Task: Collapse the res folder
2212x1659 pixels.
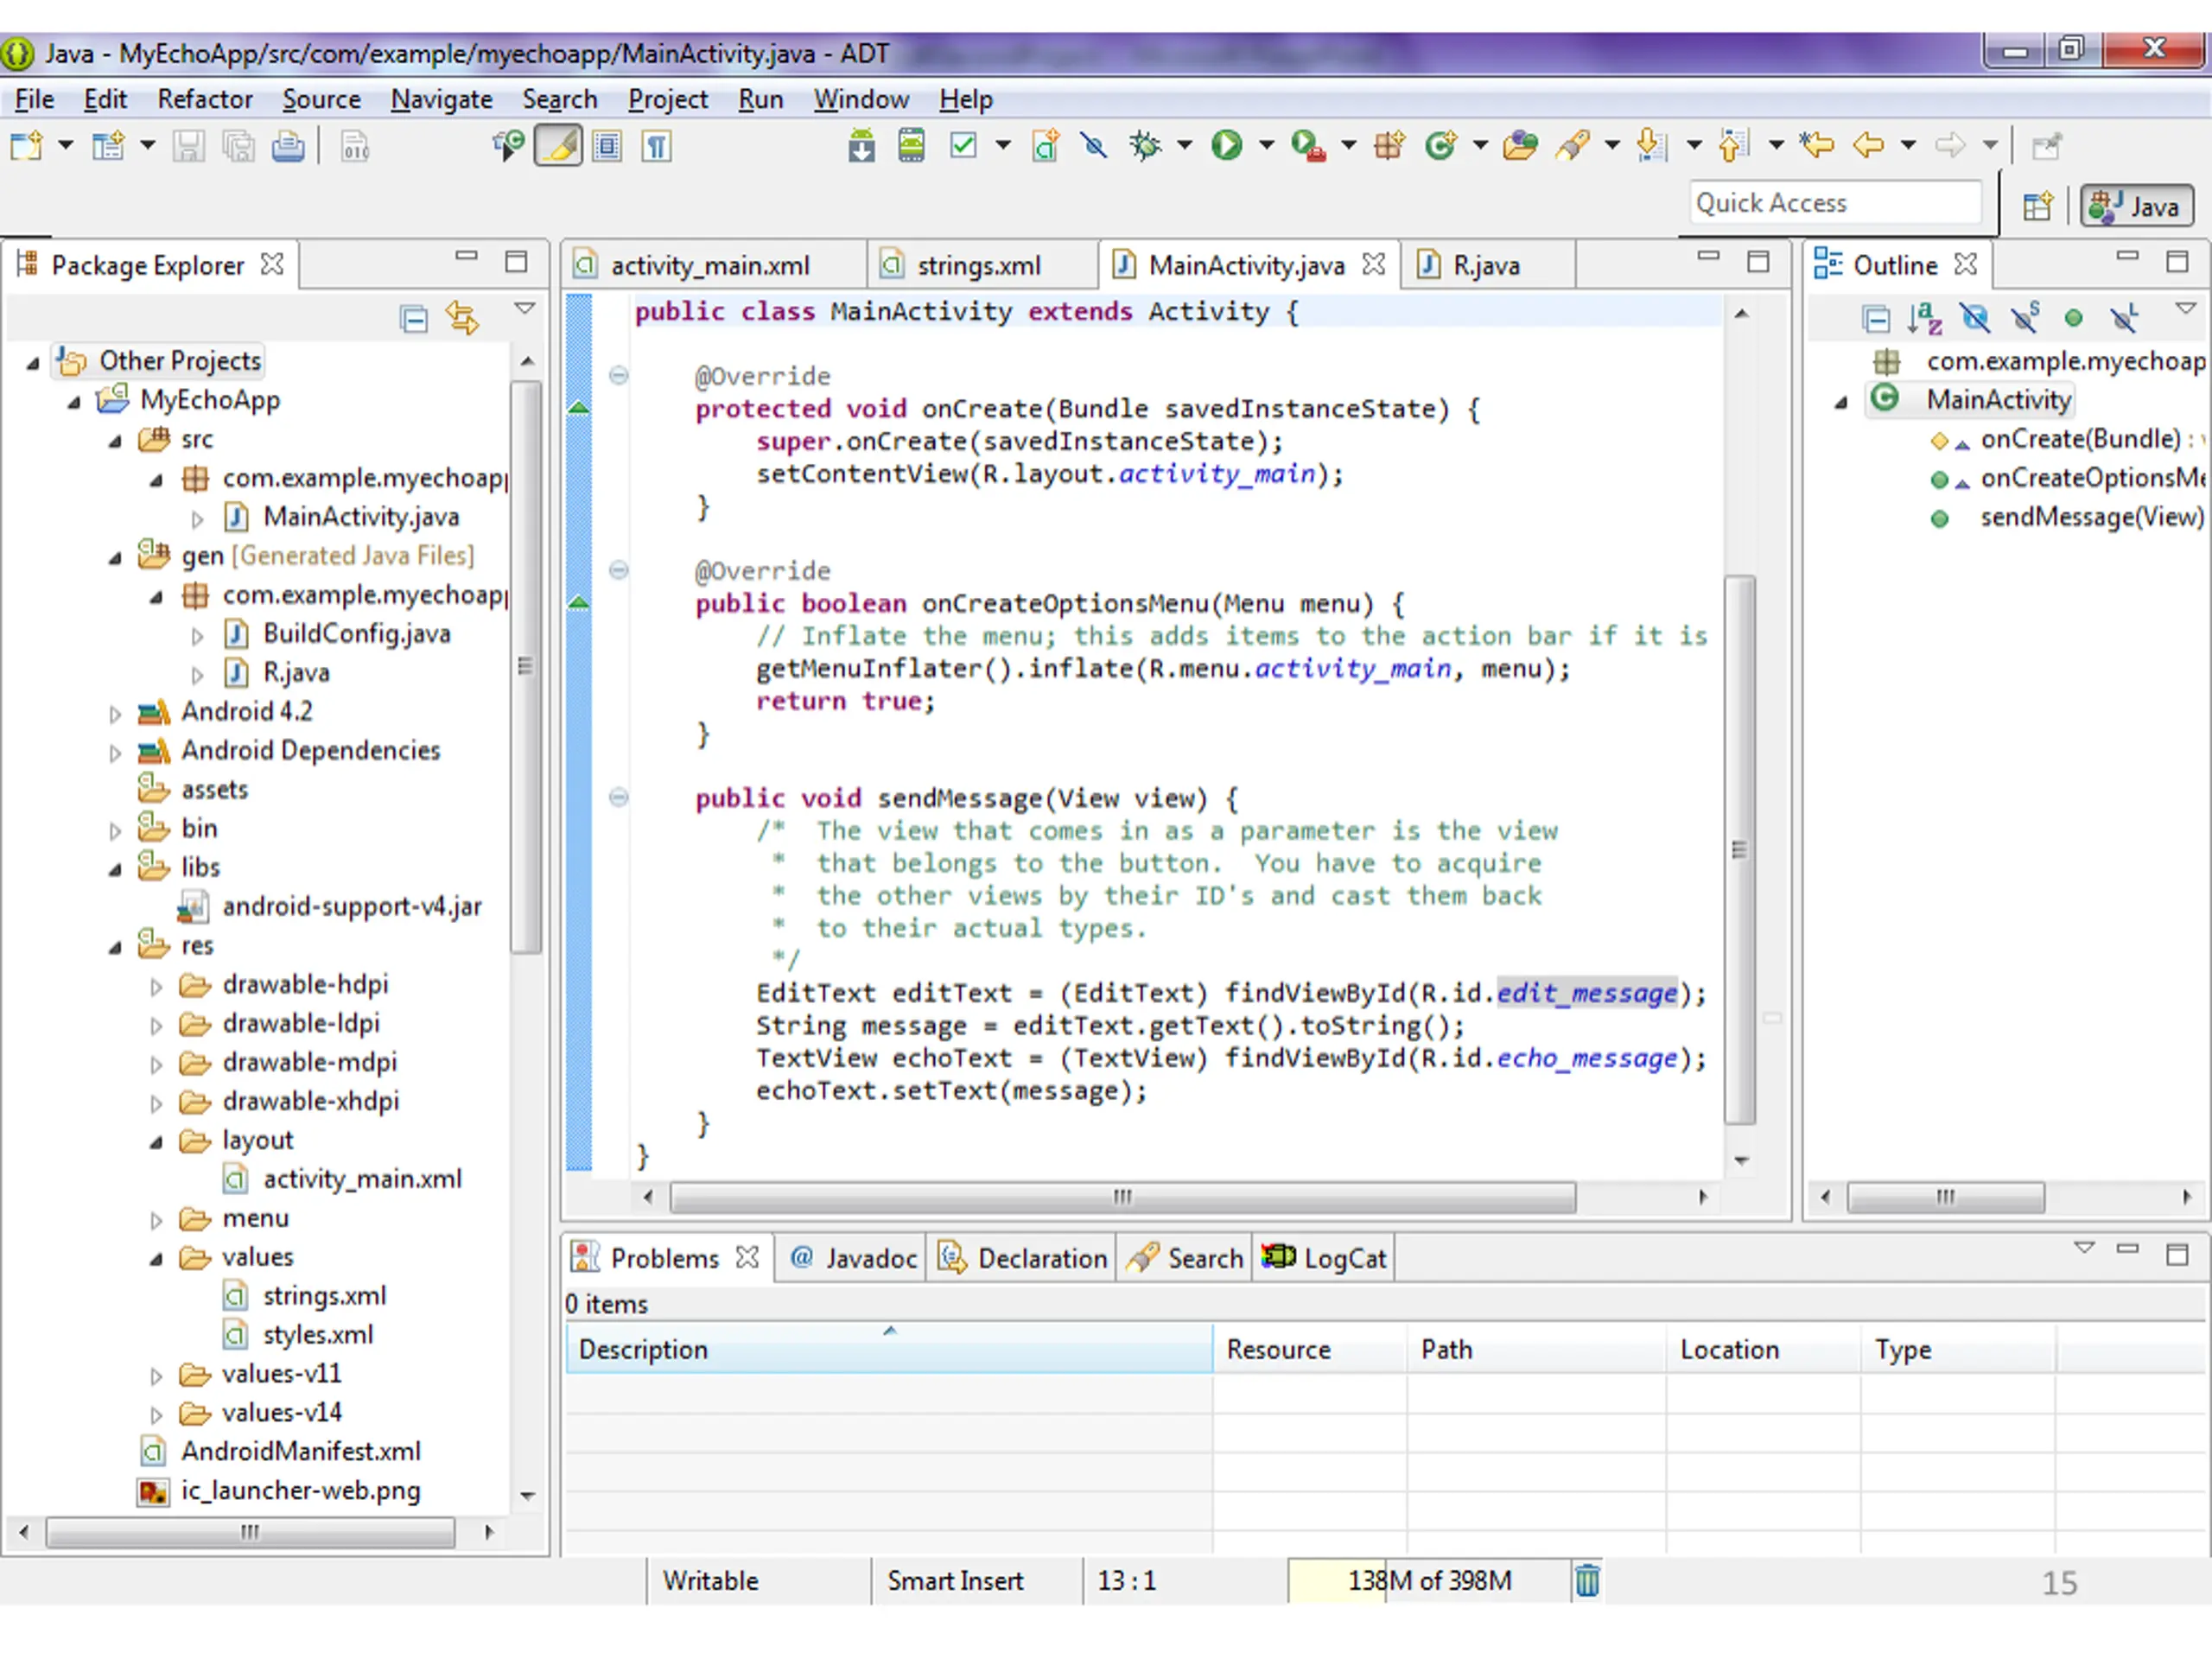Action: point(115,947)
